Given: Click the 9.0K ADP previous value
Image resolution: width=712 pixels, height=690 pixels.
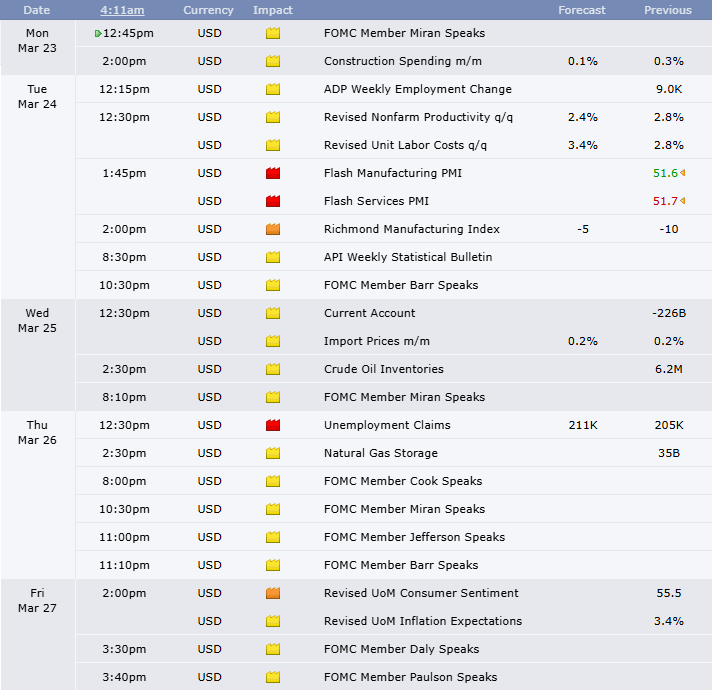Looking at the screenshot, I should 669,89.
